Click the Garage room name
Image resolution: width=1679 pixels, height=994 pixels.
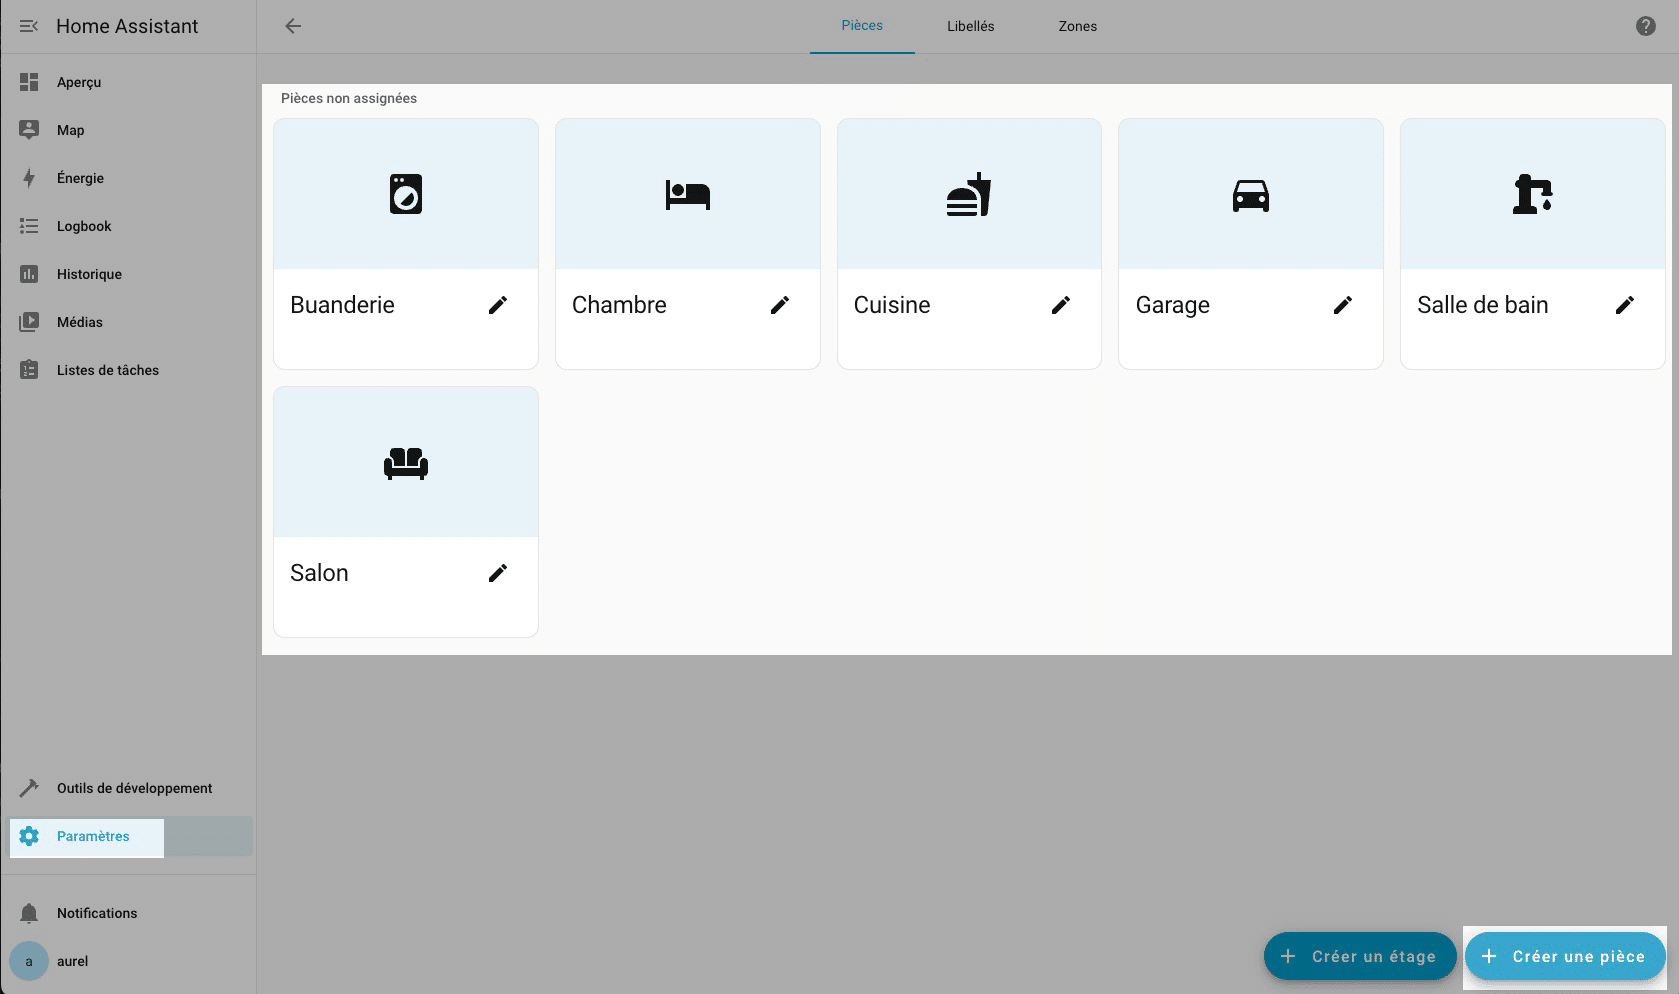1173,305
